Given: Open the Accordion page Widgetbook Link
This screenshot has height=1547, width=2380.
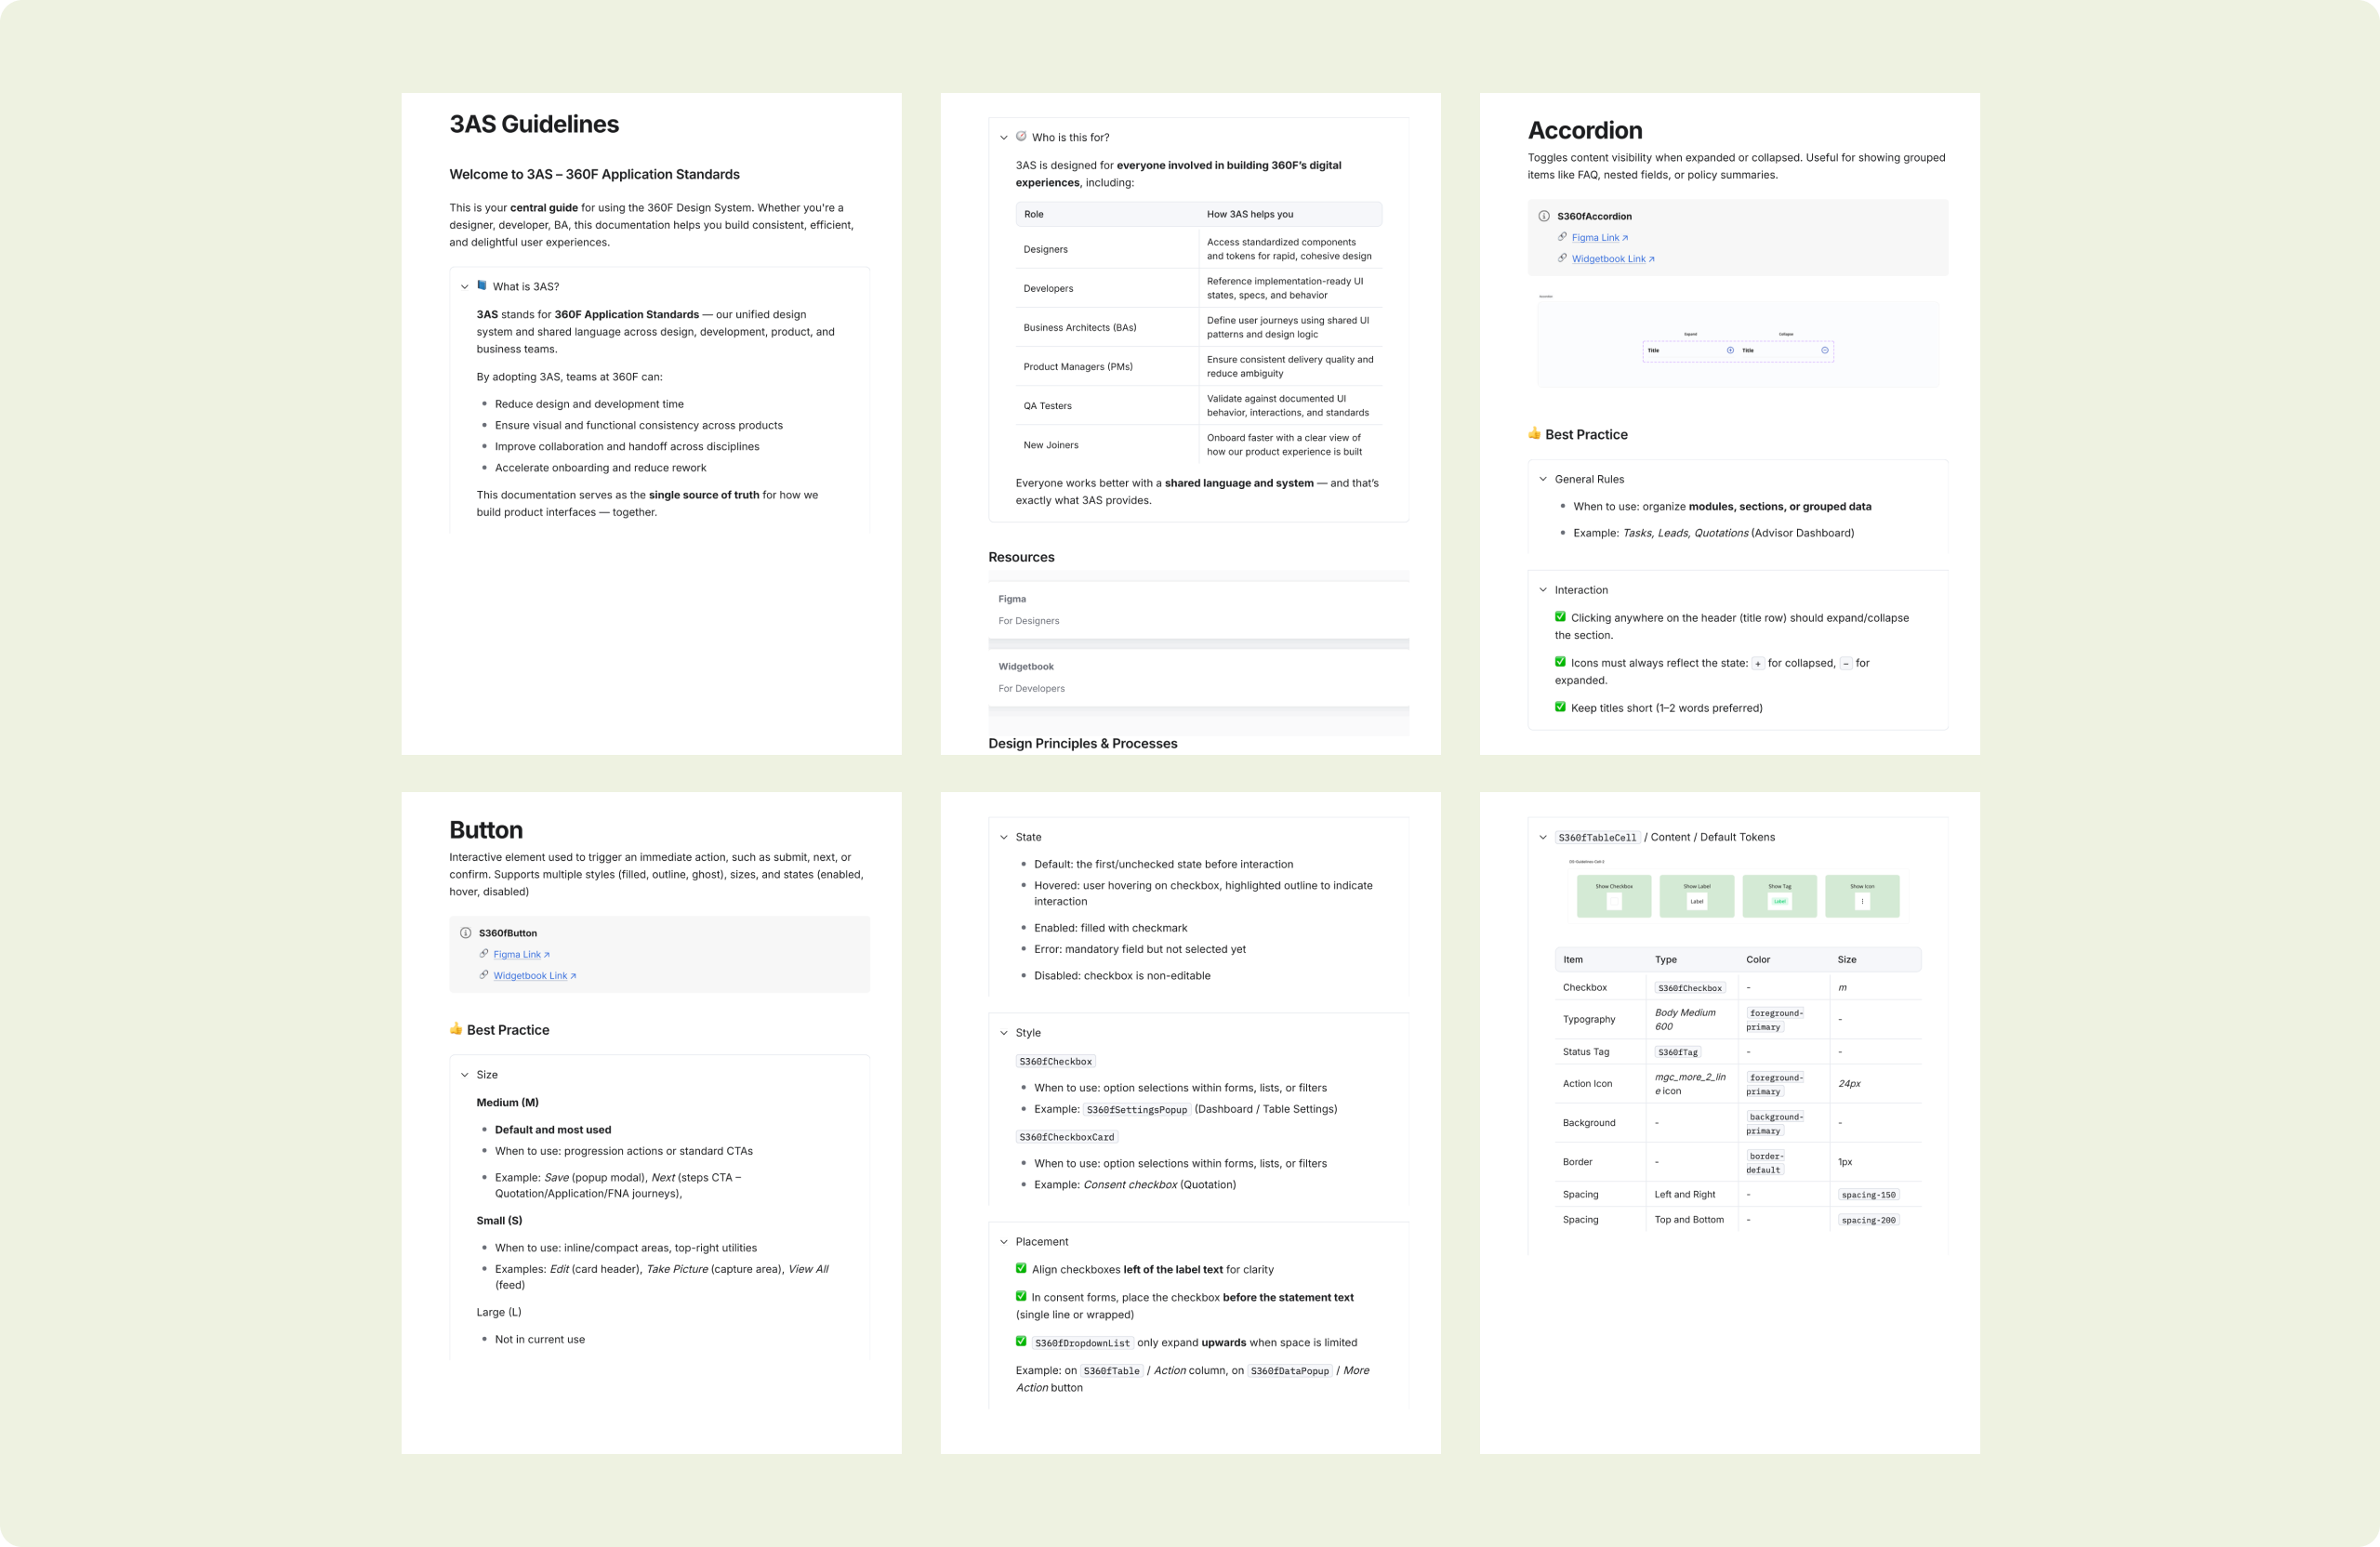Looking at the screenshot, I should [x=1608, y=259].
